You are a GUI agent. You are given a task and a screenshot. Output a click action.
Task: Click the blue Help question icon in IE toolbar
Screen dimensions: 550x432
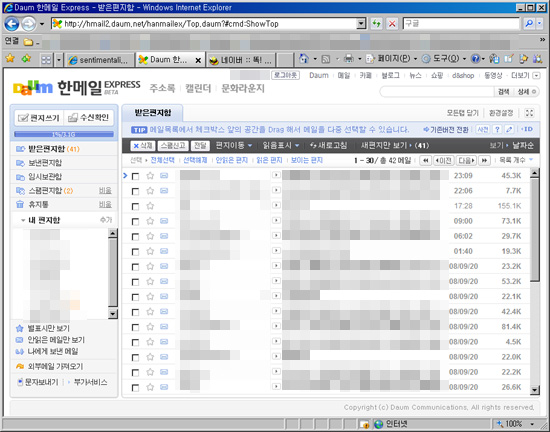(x=475, y=59)
